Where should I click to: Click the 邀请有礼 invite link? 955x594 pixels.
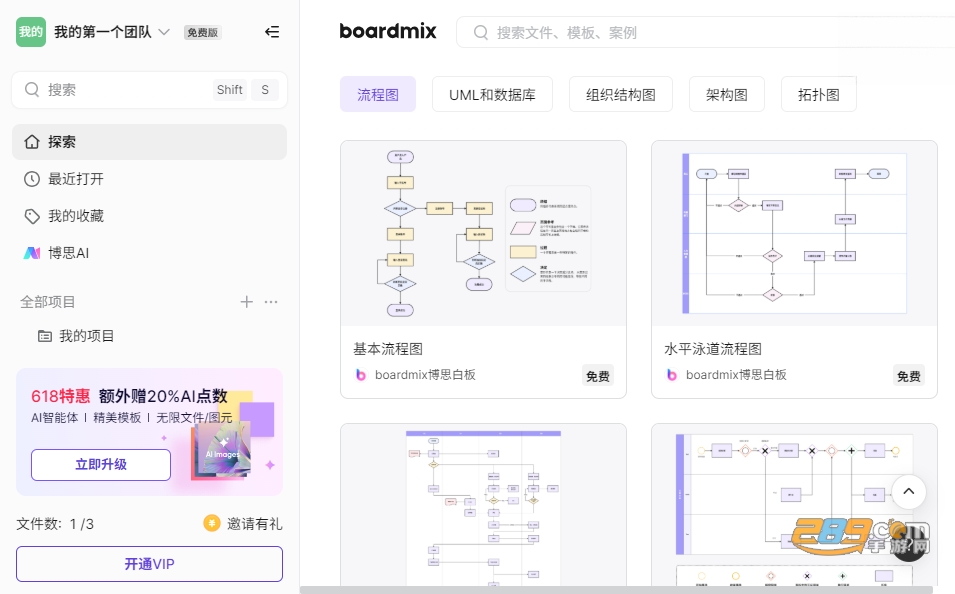[255, 524]
